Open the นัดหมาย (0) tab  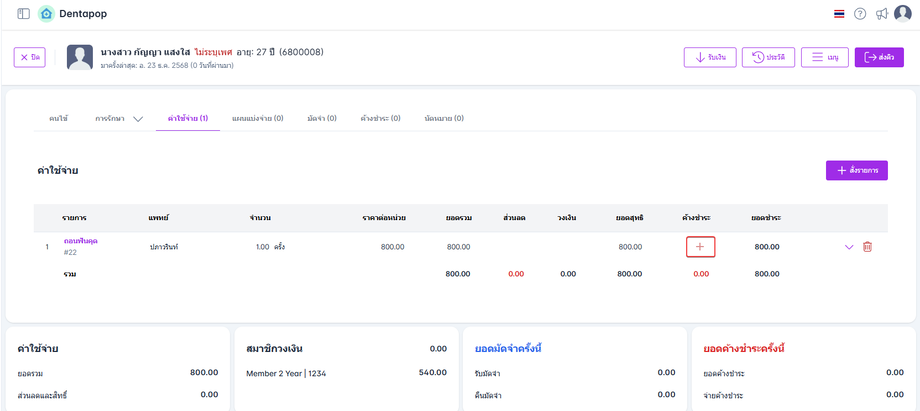444,119
